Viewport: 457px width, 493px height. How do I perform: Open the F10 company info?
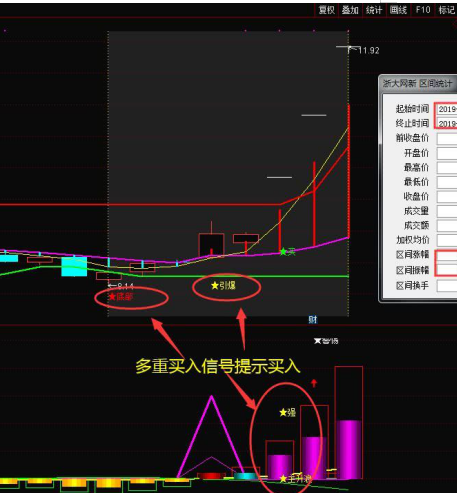423,10
